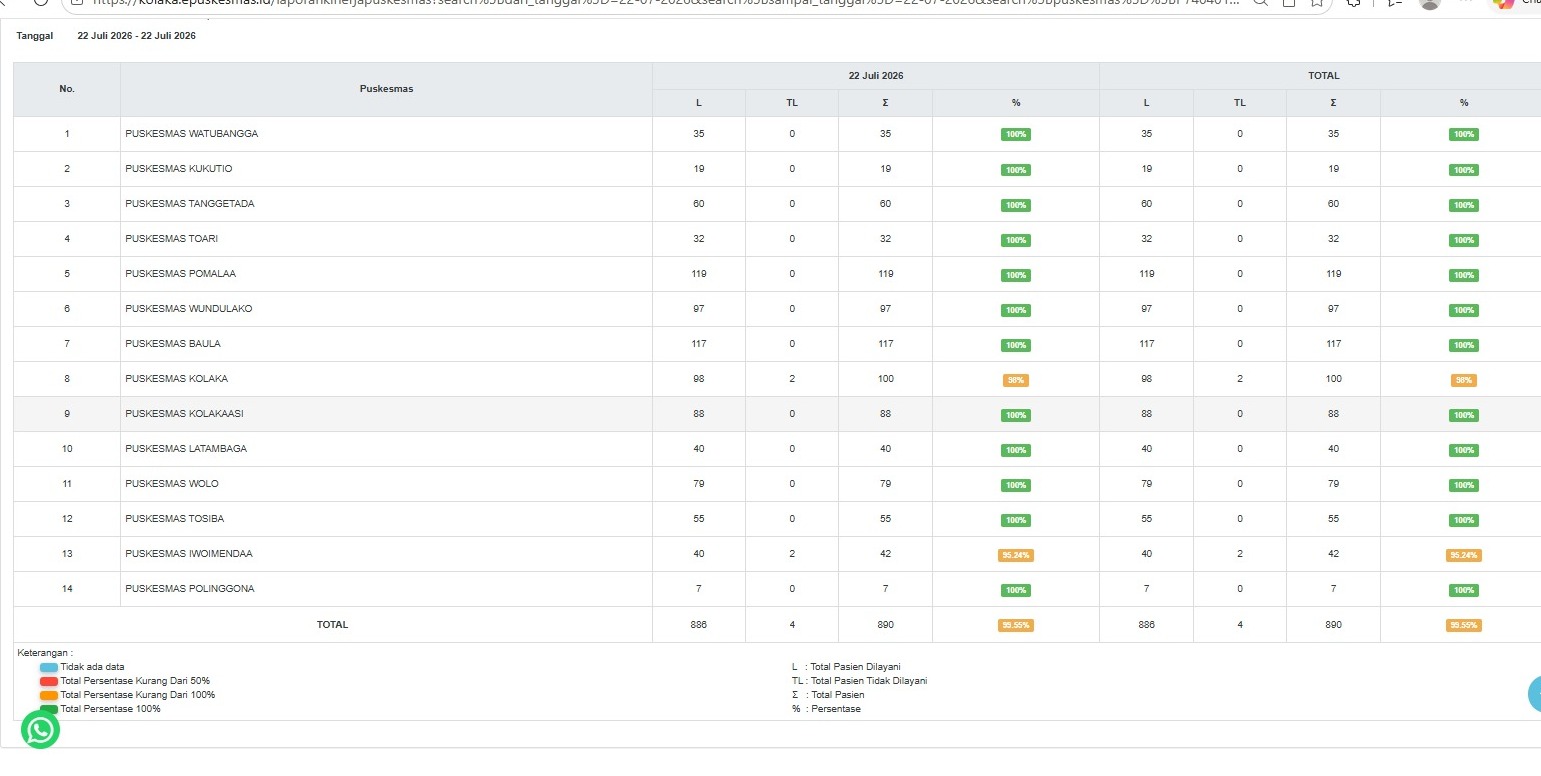The height and width of the screenshot is (776, 1541).
Task: Select PUSKESMAS KOLAKAASI row name
Action: point(185,414)
